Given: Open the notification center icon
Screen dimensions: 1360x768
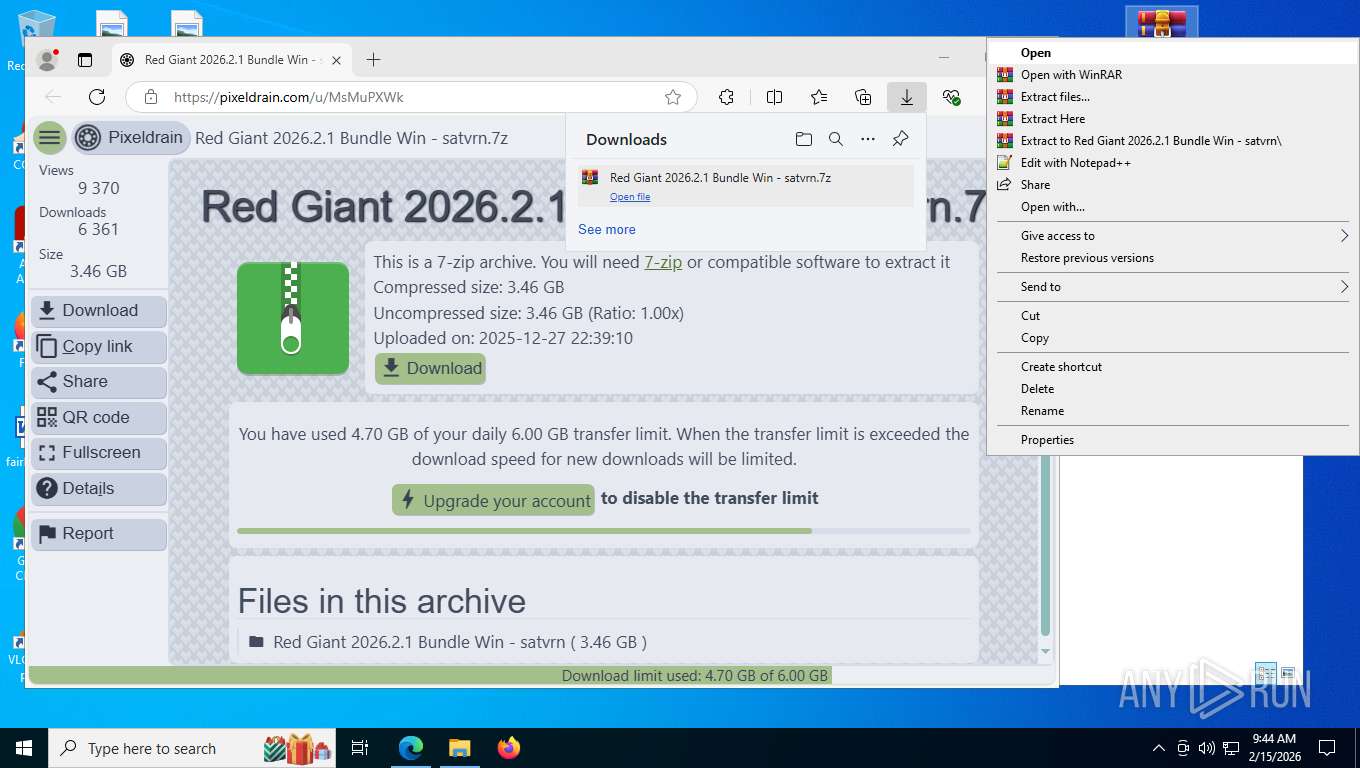Looking at the screenshot, I should [1327, 748].
